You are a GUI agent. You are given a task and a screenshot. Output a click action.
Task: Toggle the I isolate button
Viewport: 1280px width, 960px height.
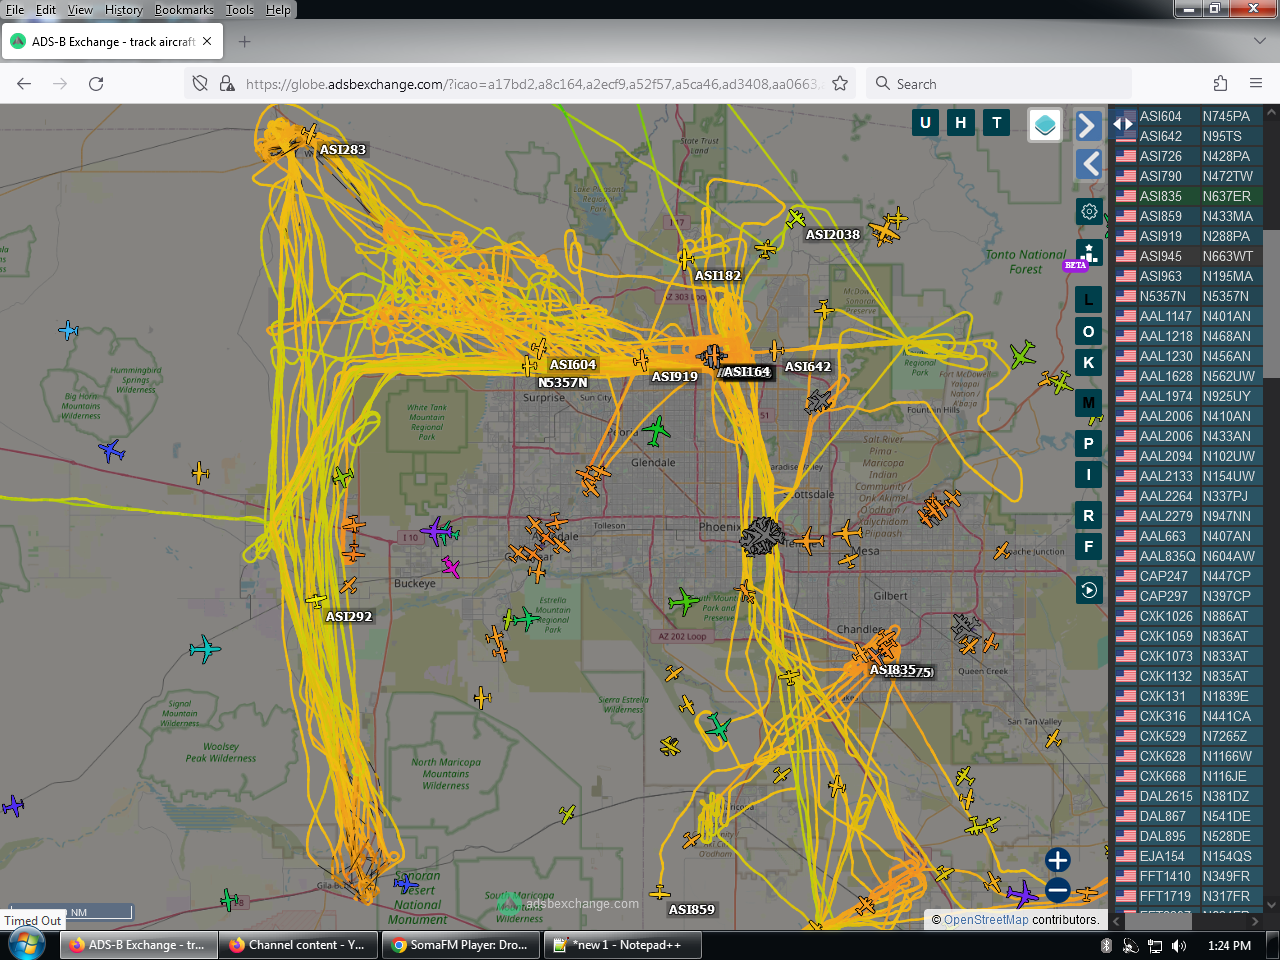[x=1089, y=474]
